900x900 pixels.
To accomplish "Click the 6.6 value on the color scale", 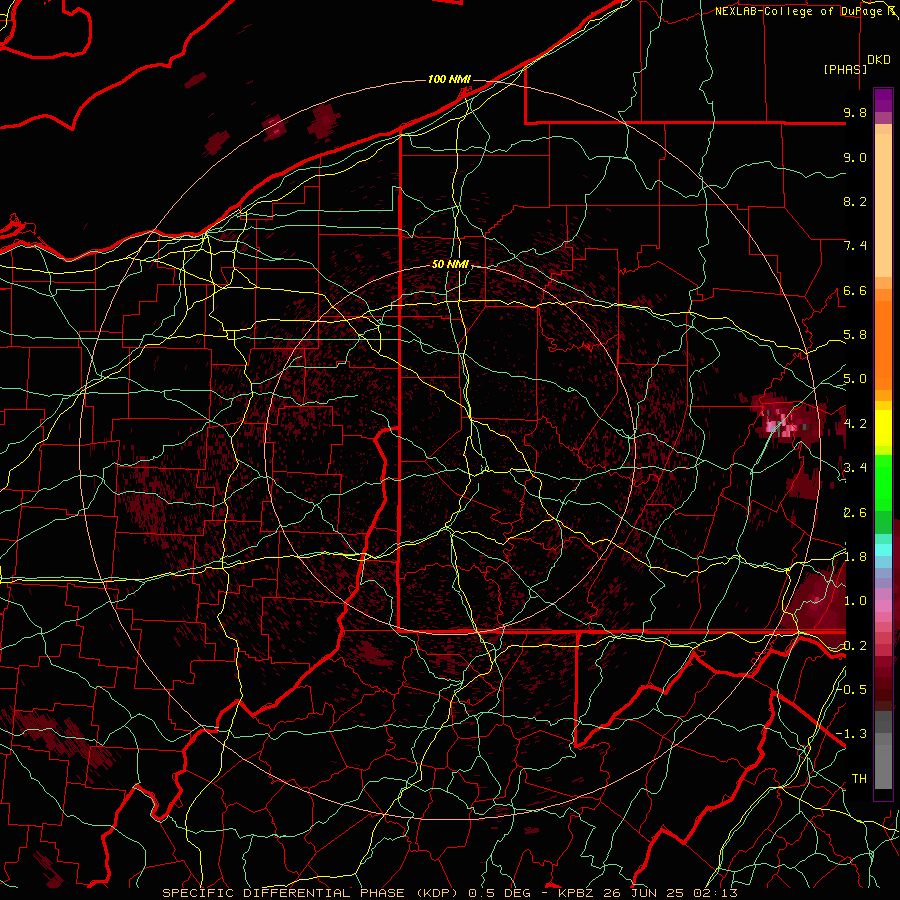I will pyautogui.click(x=855, y=290).
